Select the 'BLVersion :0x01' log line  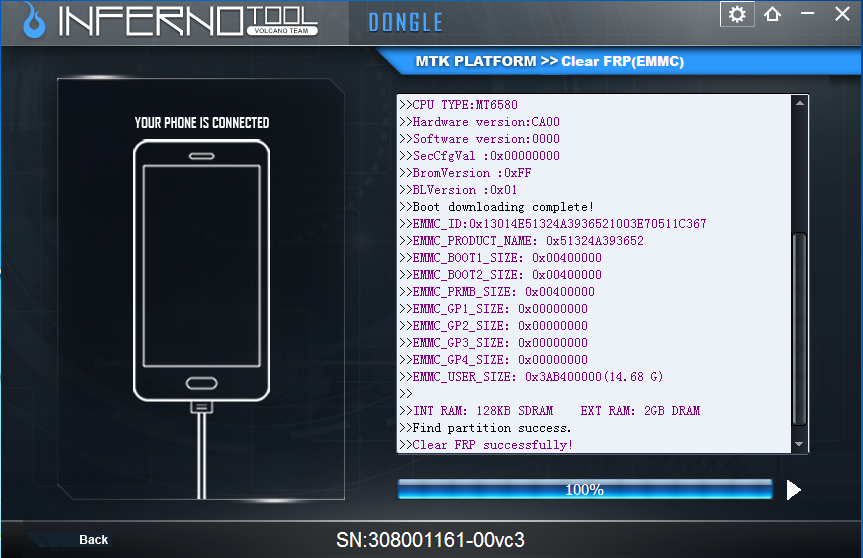458,190
